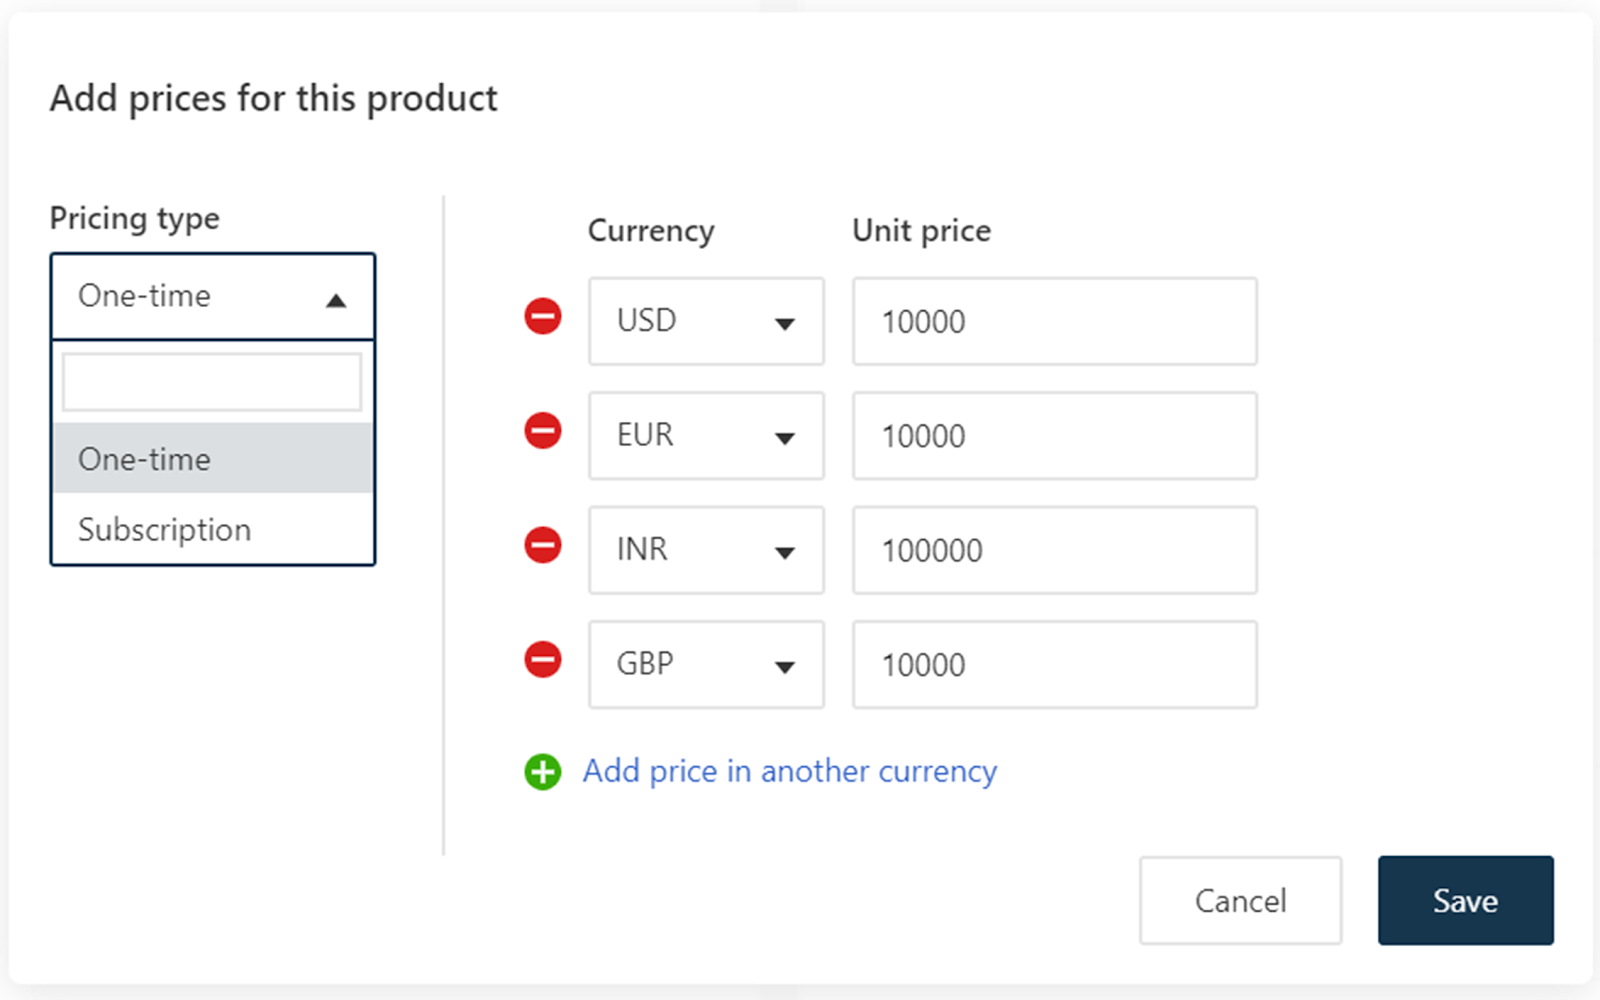Click the INR unit price field
This screenshot has width=1600, height=1000.
pos(1054,550)
